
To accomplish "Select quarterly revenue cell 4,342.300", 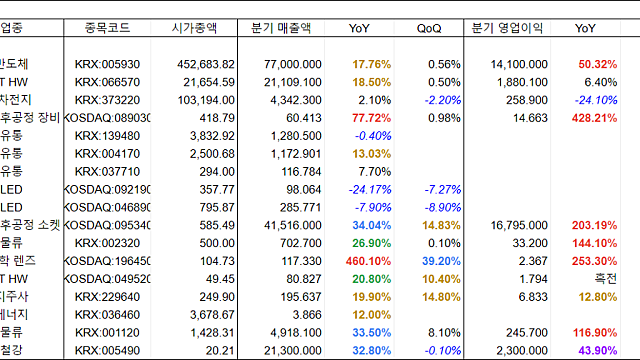I will [x=296, y=100].
